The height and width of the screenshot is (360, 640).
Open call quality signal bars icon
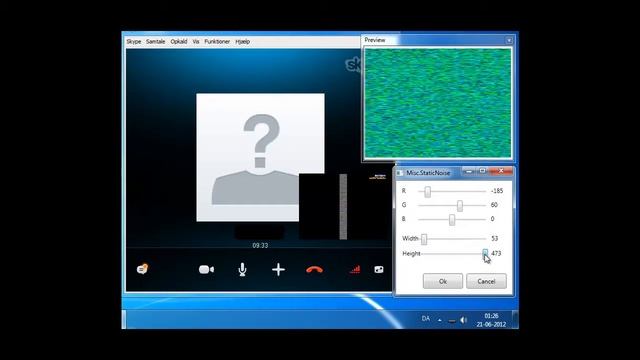pyautogui.click(x=355, y=269)
